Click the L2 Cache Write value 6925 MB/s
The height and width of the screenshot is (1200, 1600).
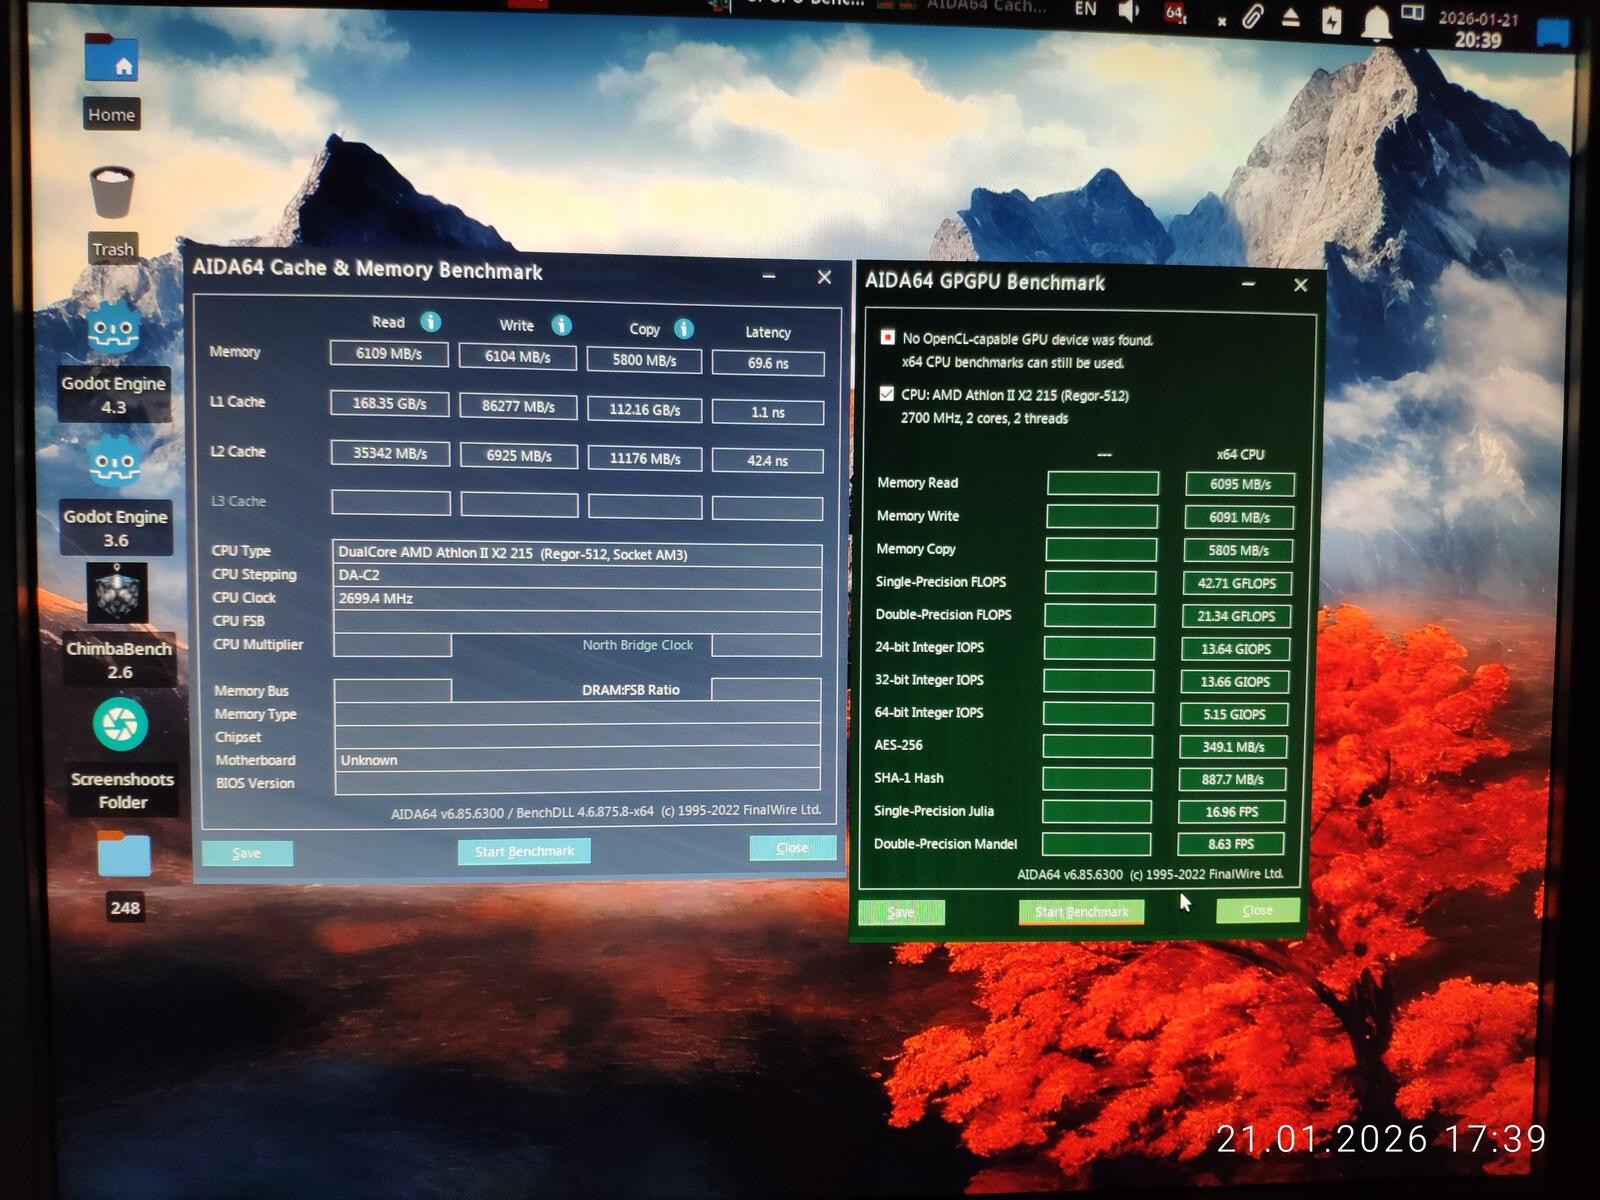(519, 456)
